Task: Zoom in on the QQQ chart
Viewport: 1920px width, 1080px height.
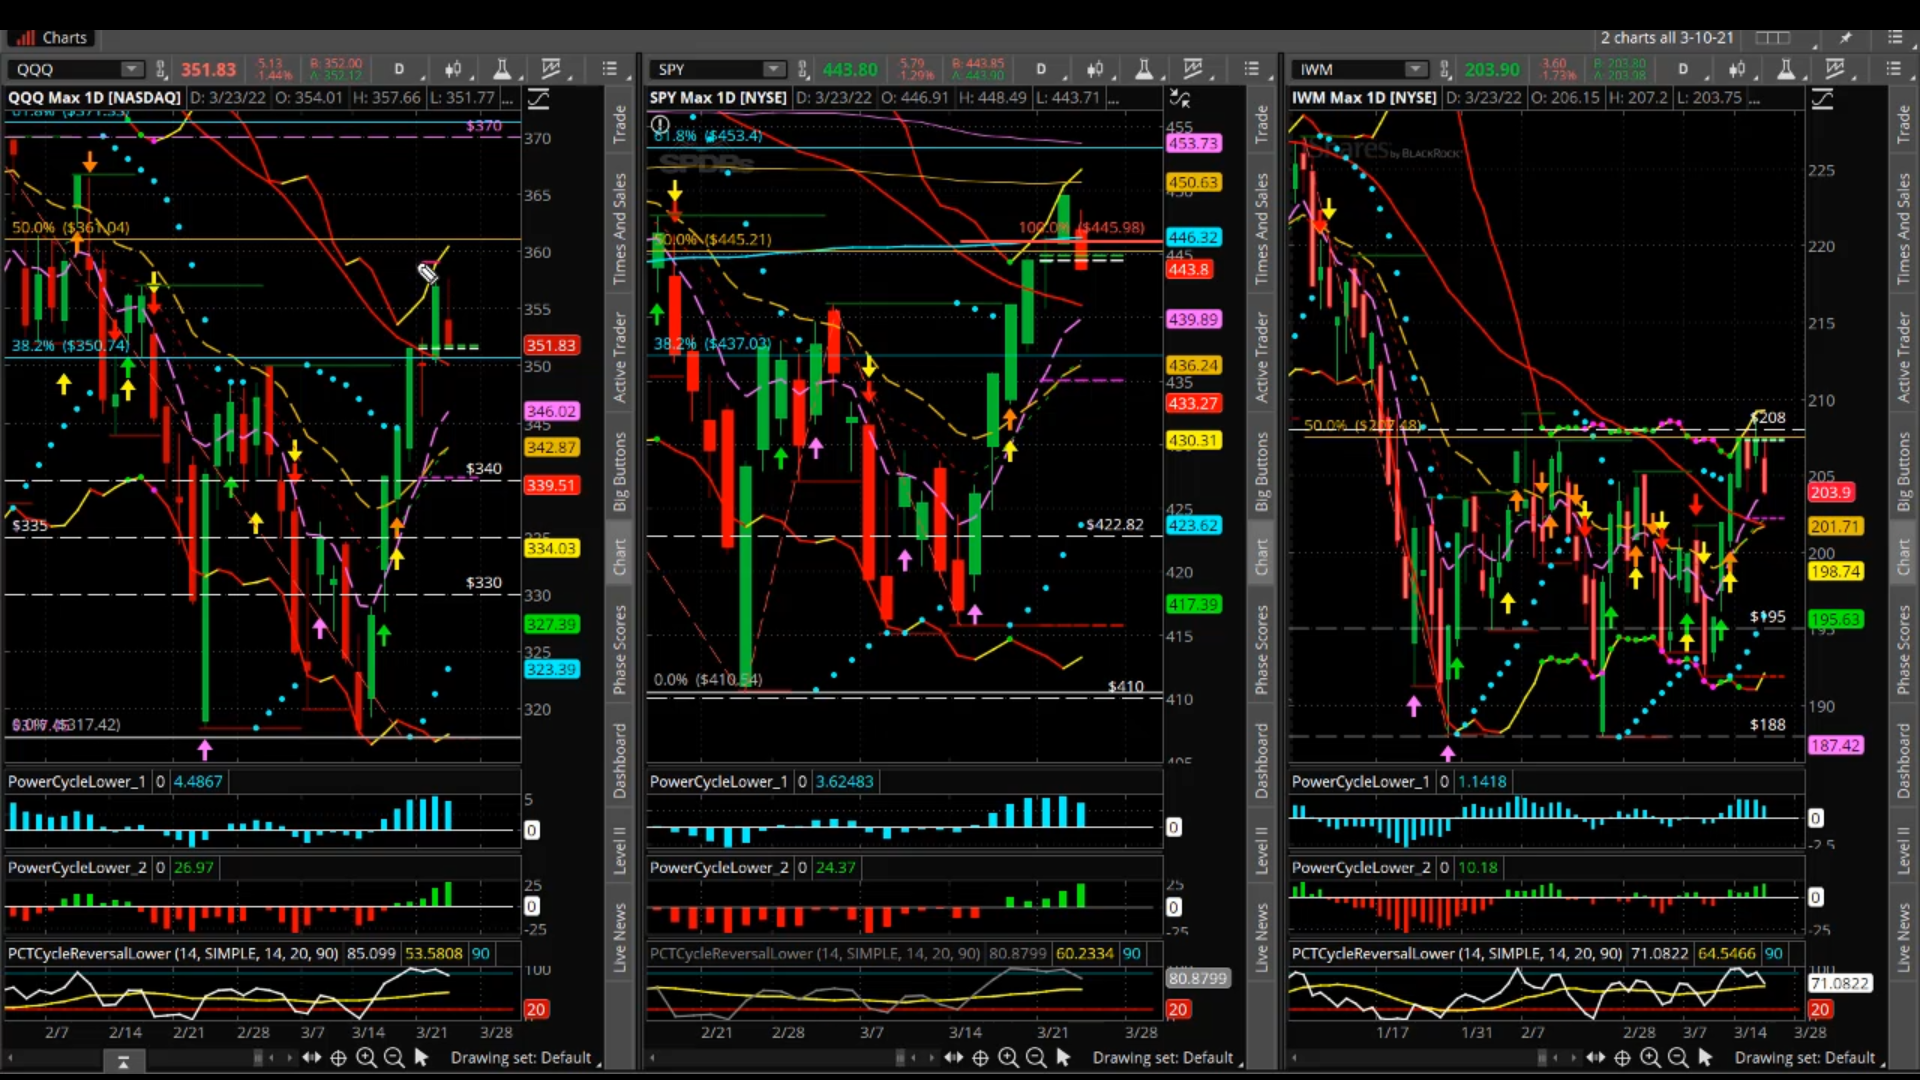Action: (x=366, y=1057)
